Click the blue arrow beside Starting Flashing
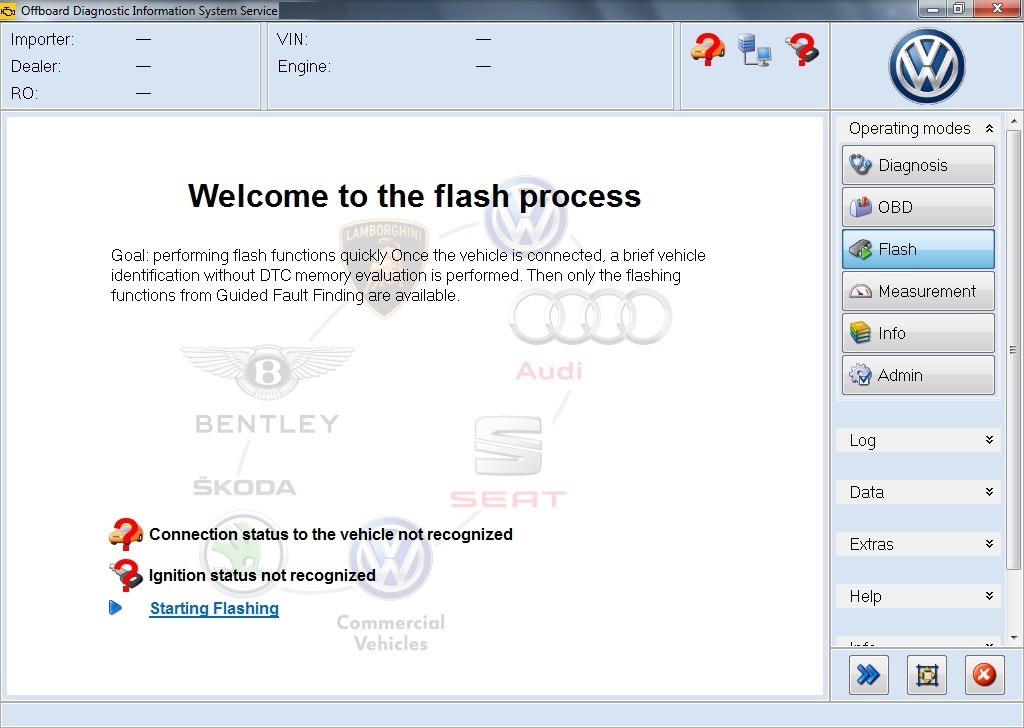The height and width of the screenshot is (728, 1024). (x=116, y=607)
